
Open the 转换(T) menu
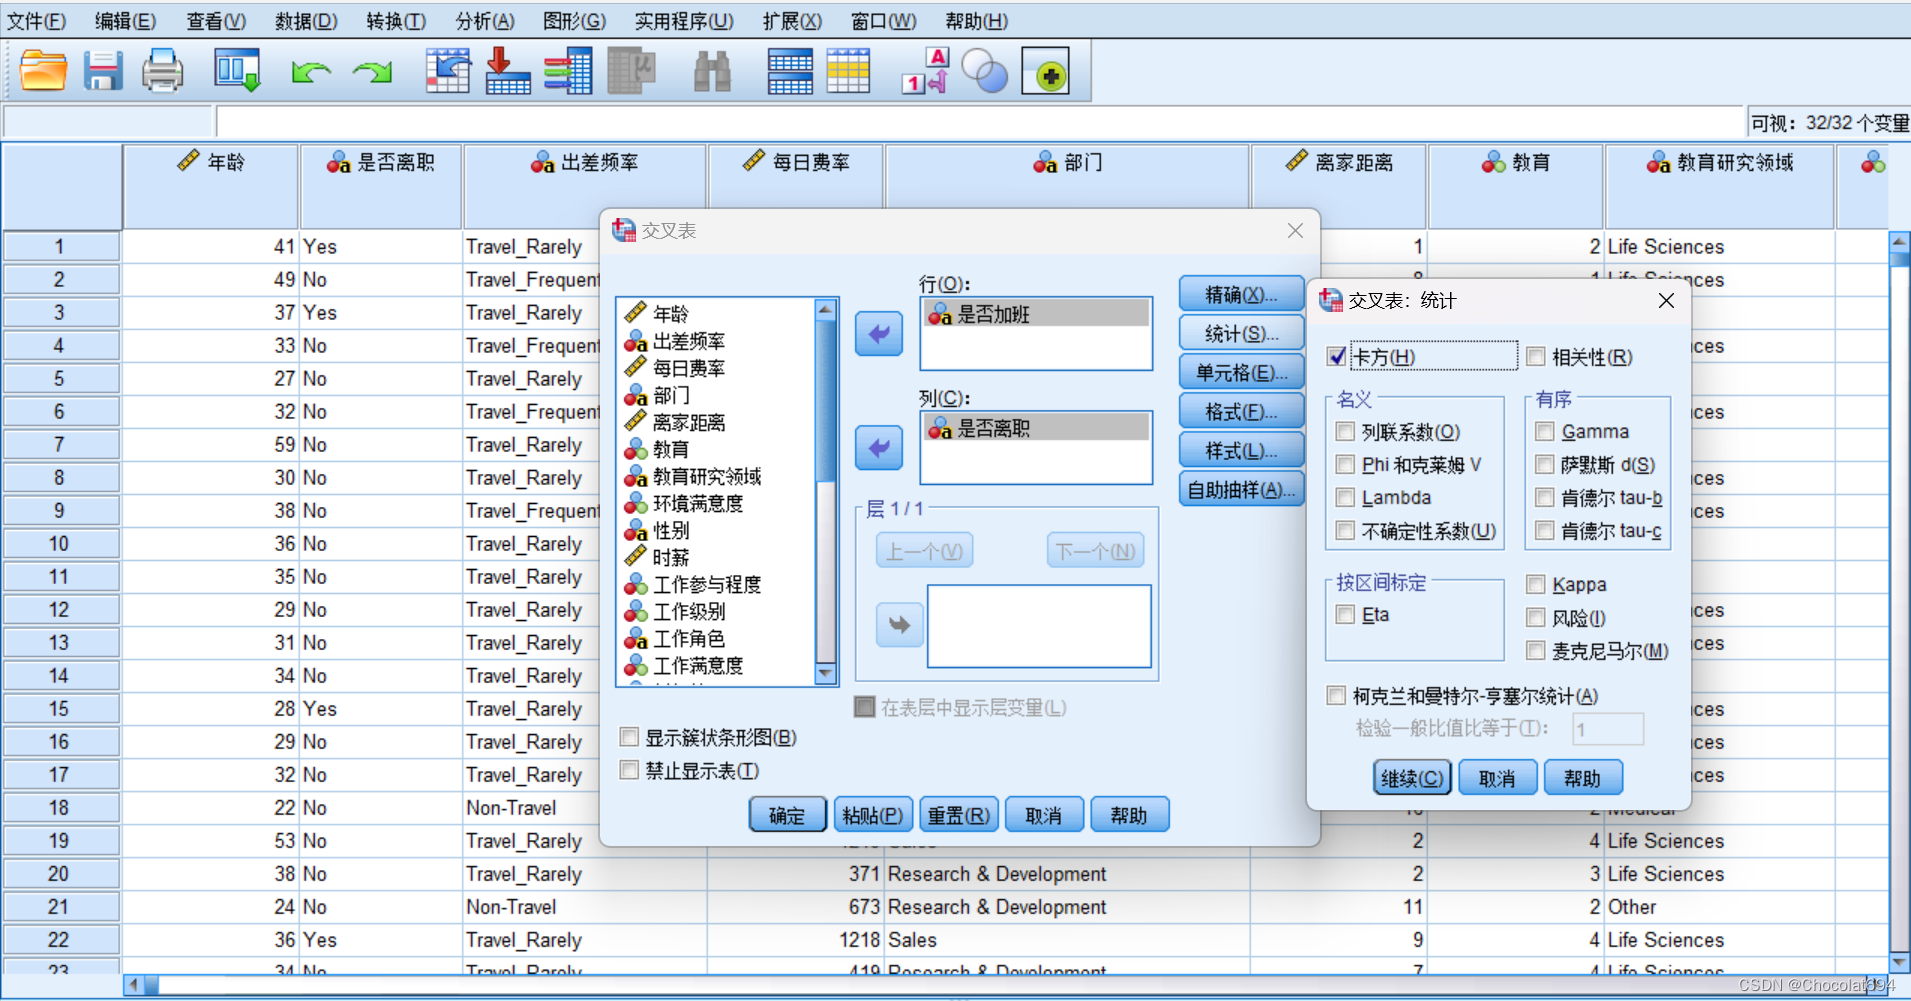[x=395, y=20]
